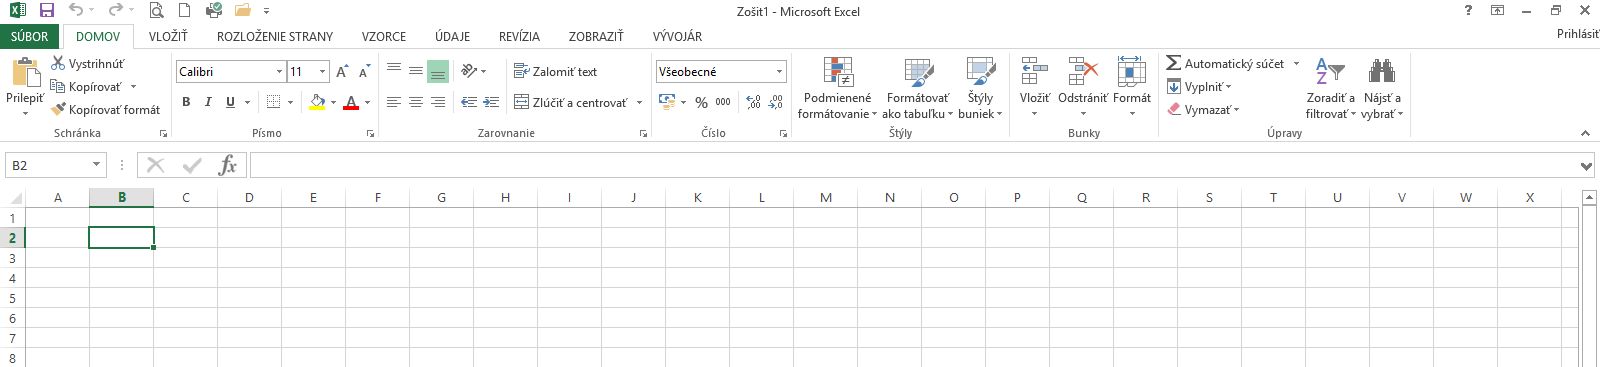
Task: Switch to the VZORCE tab
Action: point(384,36)
